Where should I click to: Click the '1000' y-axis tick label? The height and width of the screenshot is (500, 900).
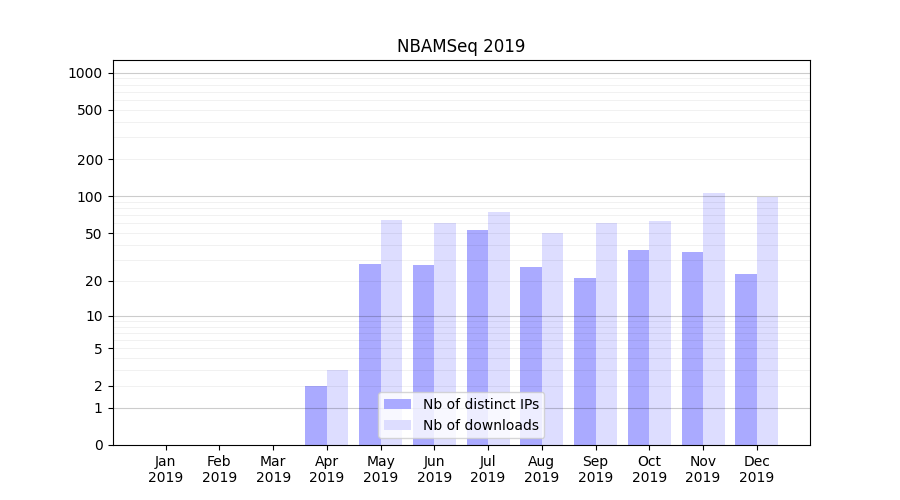(85, 73)
